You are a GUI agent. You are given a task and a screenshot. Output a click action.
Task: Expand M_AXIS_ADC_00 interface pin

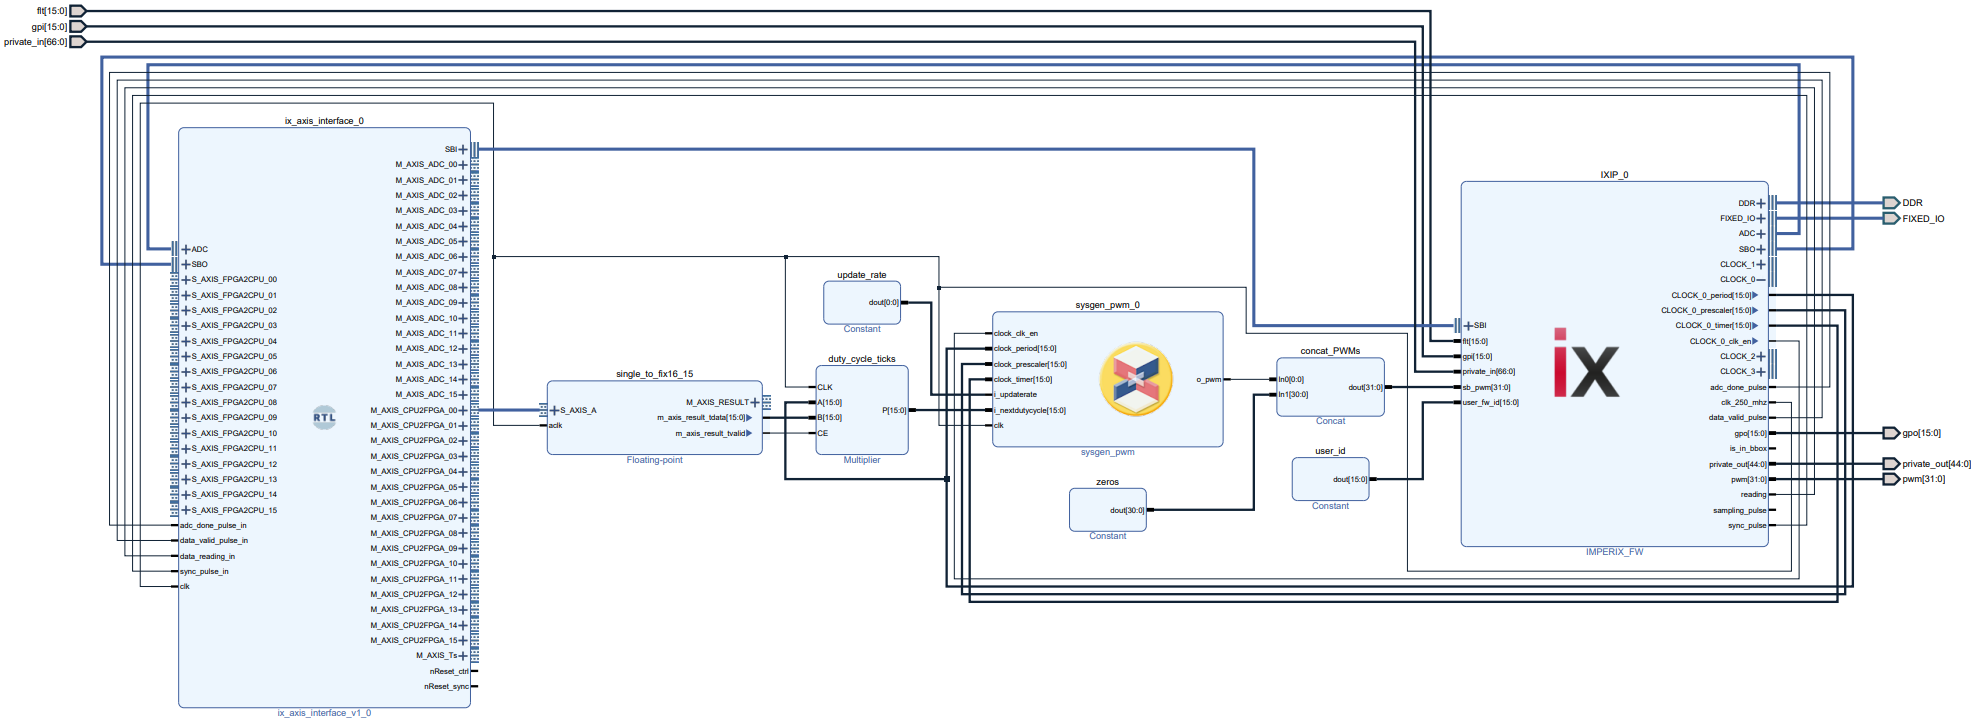[463, 165]
